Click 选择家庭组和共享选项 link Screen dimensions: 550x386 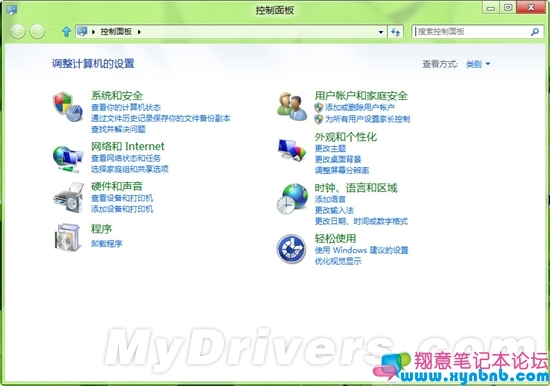[x=130, y=169]
